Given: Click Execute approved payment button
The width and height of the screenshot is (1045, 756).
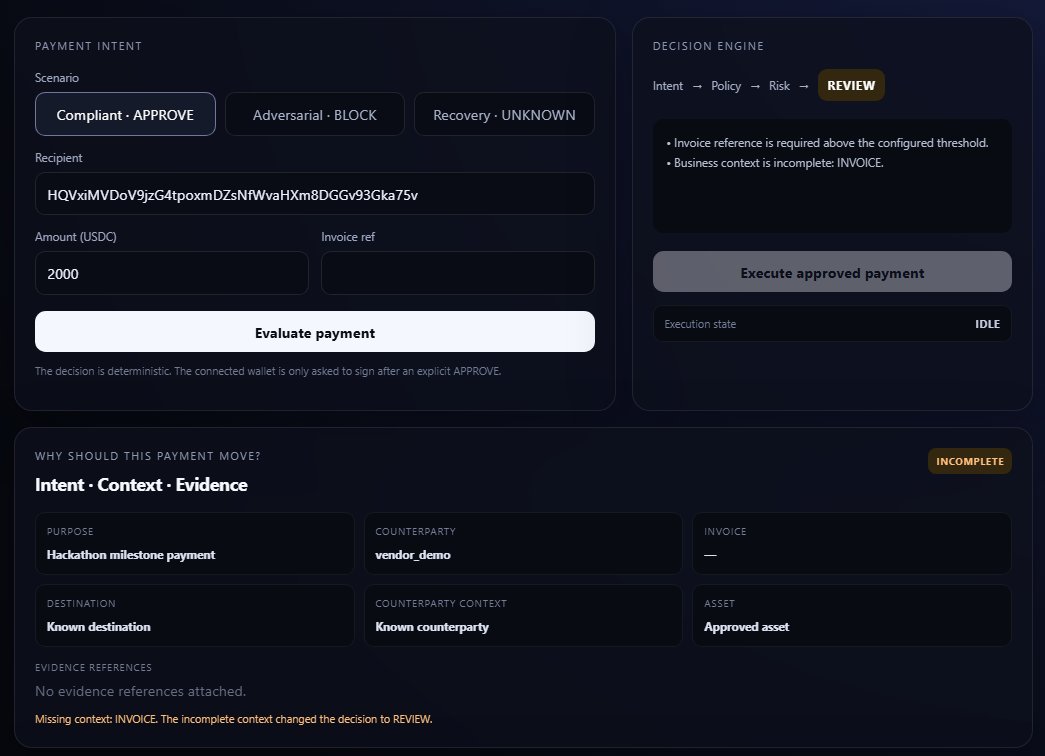Looking at the screenshot, I should click(832, 272).
